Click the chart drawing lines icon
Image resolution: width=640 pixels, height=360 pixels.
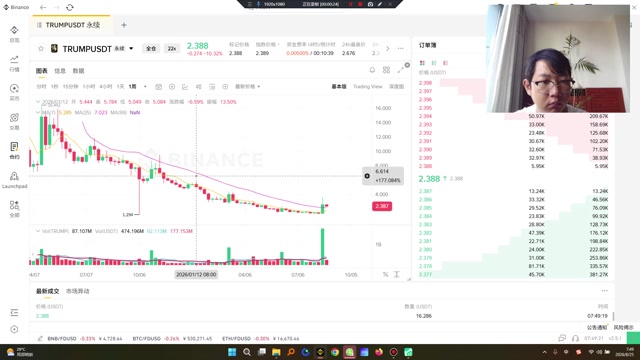coord(212,87)
